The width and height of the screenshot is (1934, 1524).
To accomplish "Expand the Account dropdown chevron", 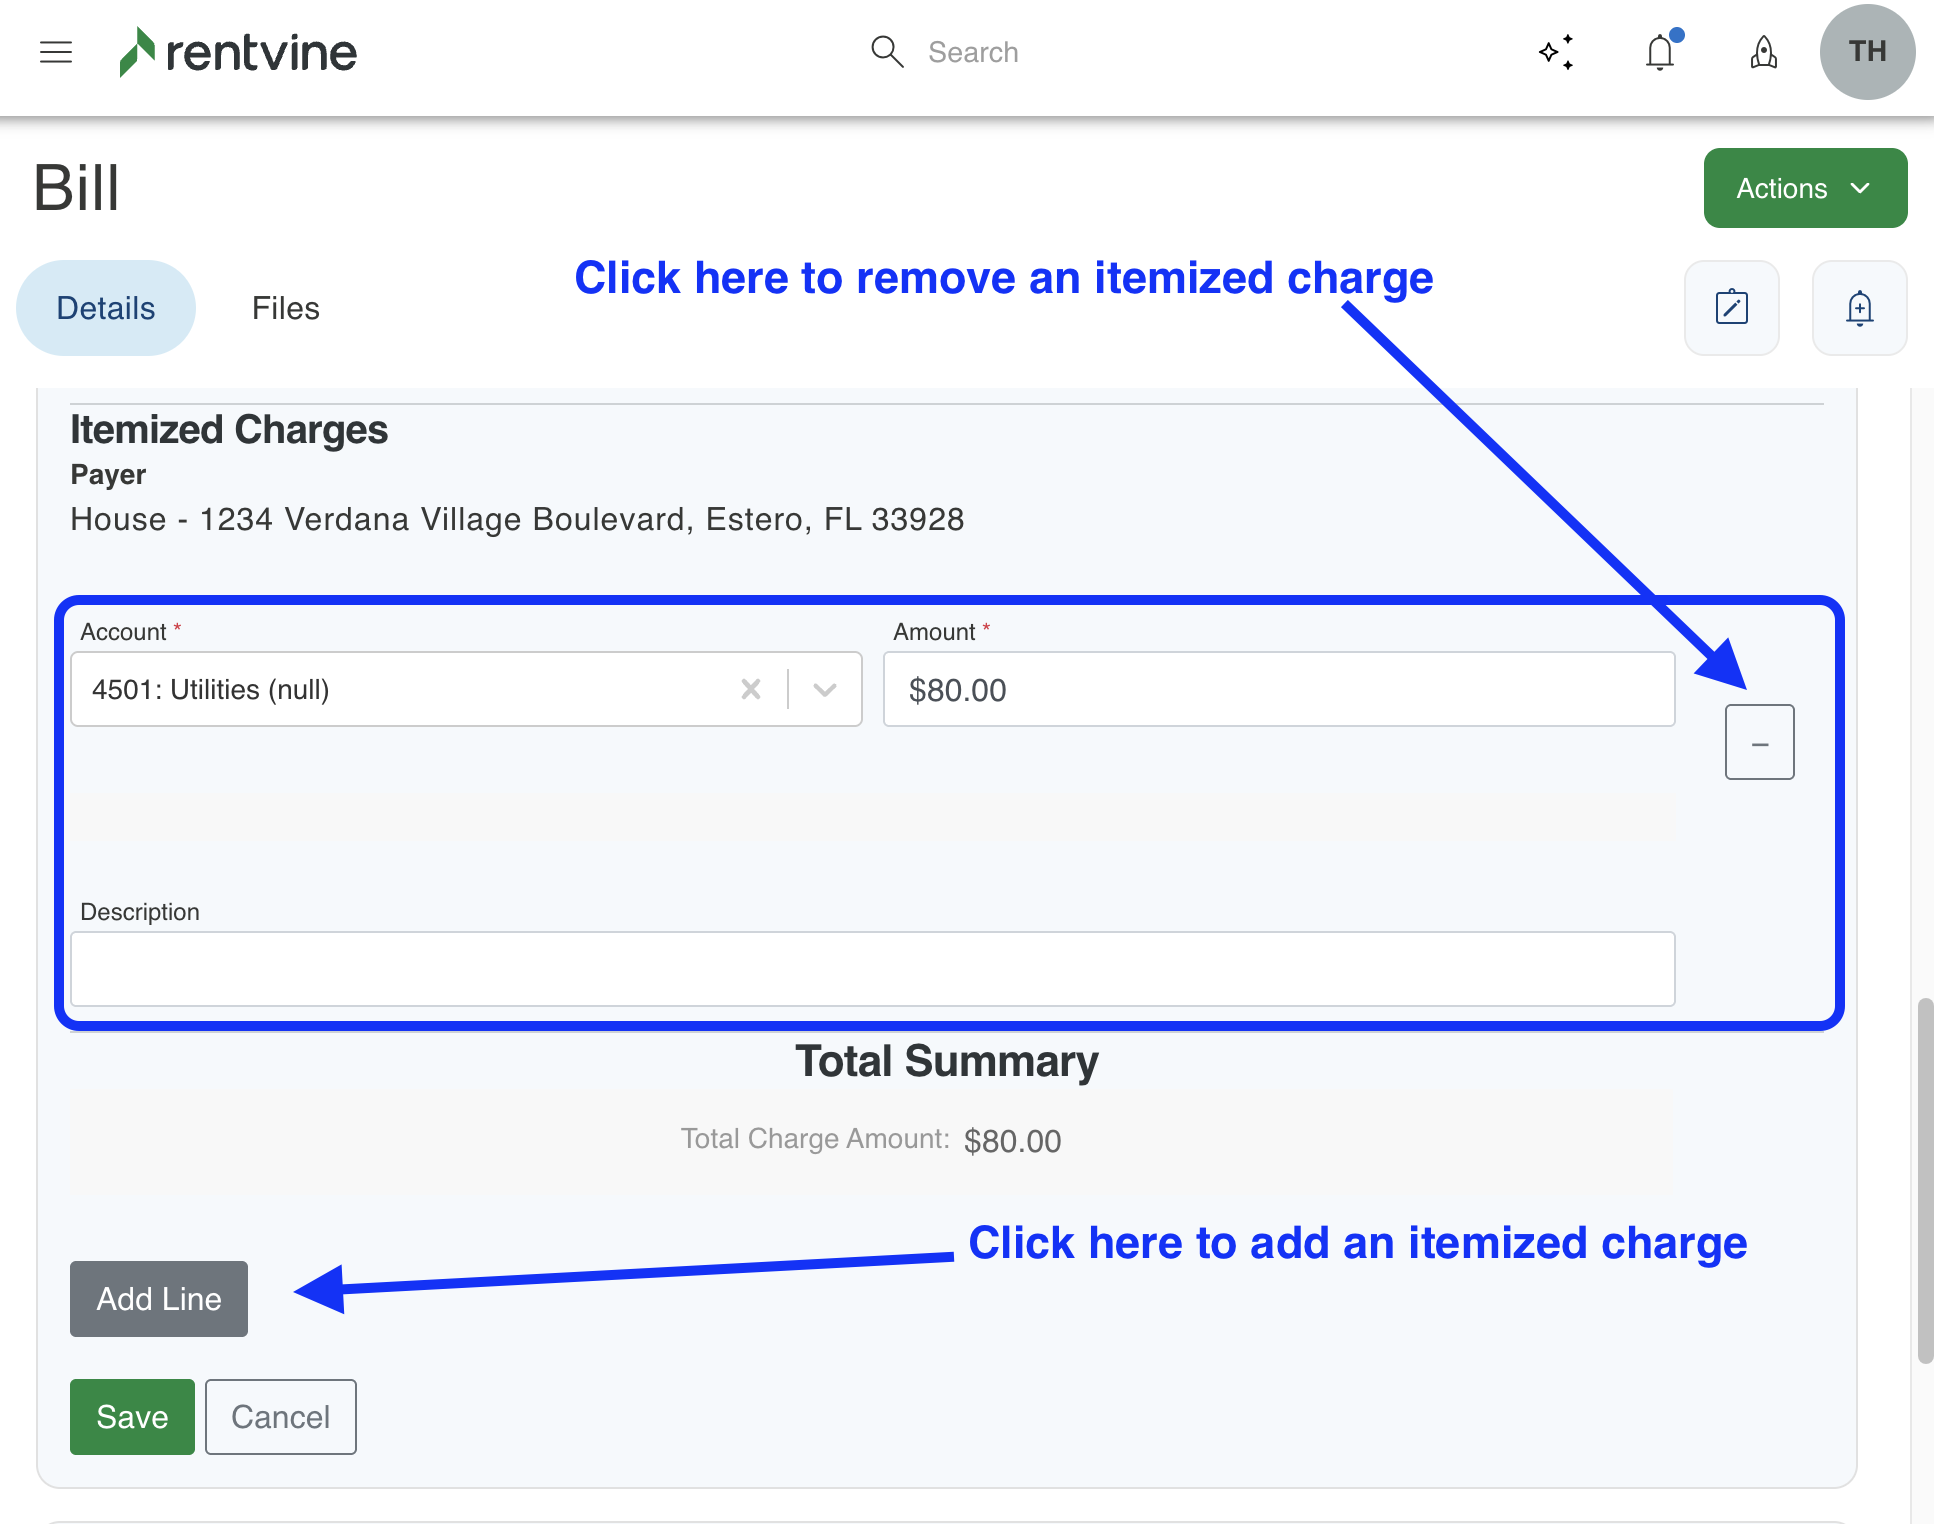I will (825, 689).
